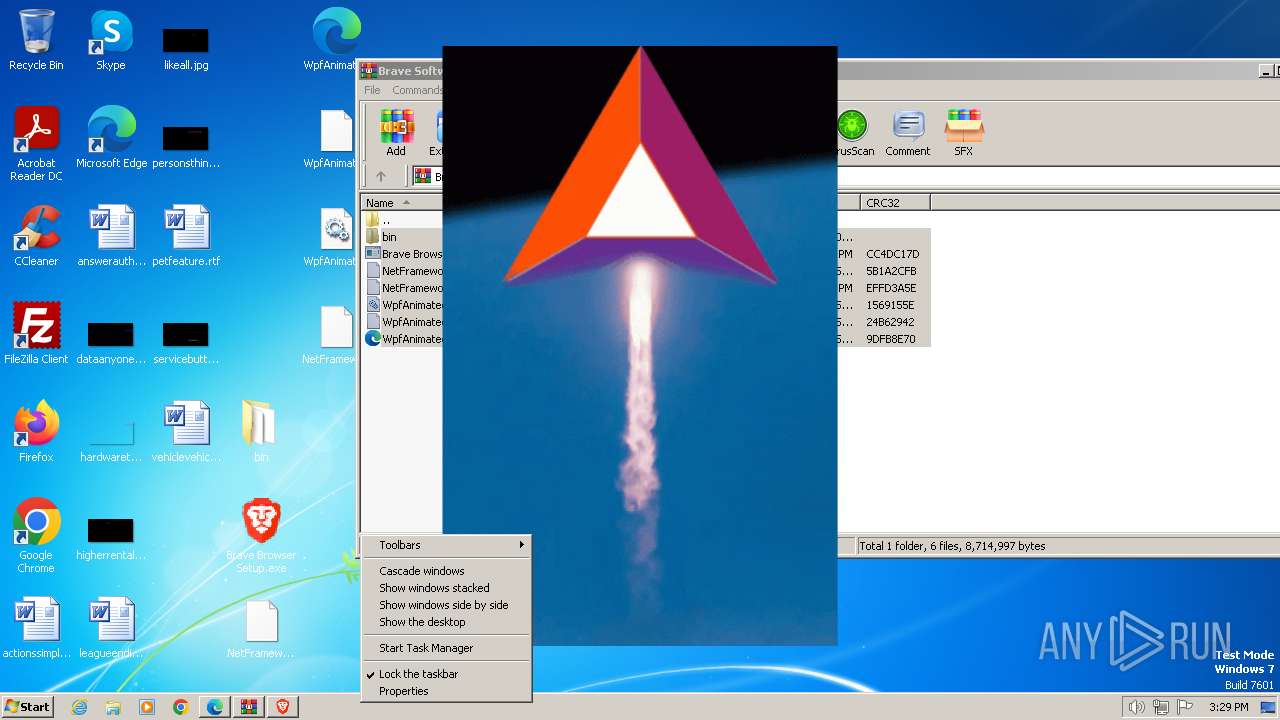The width and height of the screenshot is (1280, 720).
Task: Click the Edge taskbar button
Action: 215,707
